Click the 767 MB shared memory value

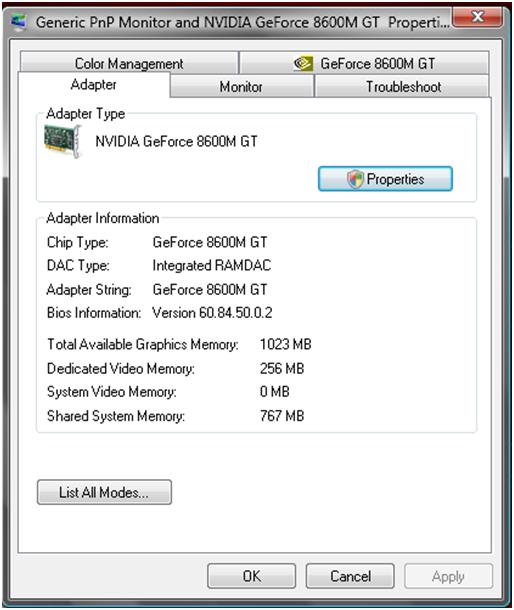pyautogui.click(x=282, y=416)
